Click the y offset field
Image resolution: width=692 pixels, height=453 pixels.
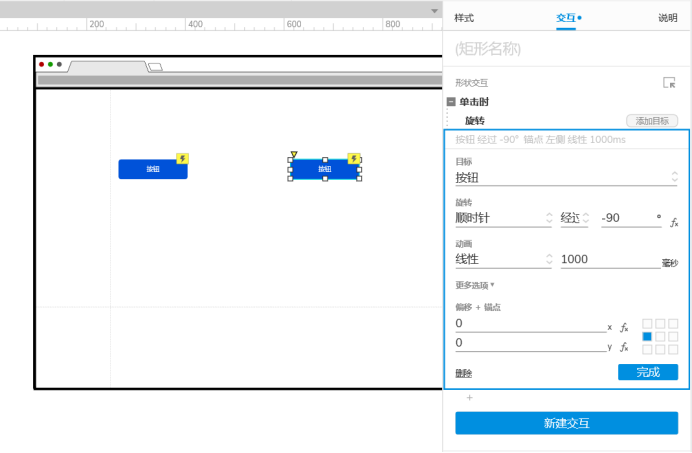(531, 343)
